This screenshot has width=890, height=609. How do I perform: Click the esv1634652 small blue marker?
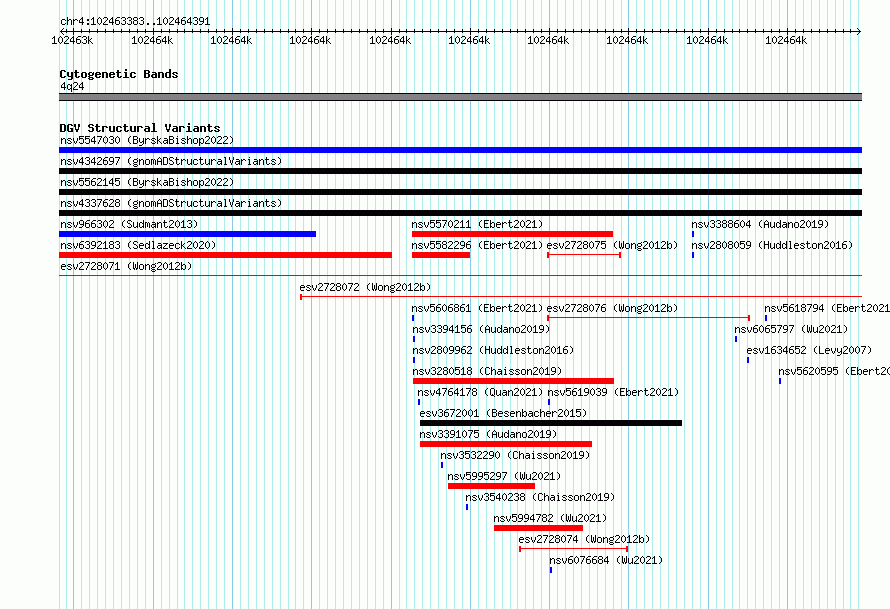tap(748, 360)
